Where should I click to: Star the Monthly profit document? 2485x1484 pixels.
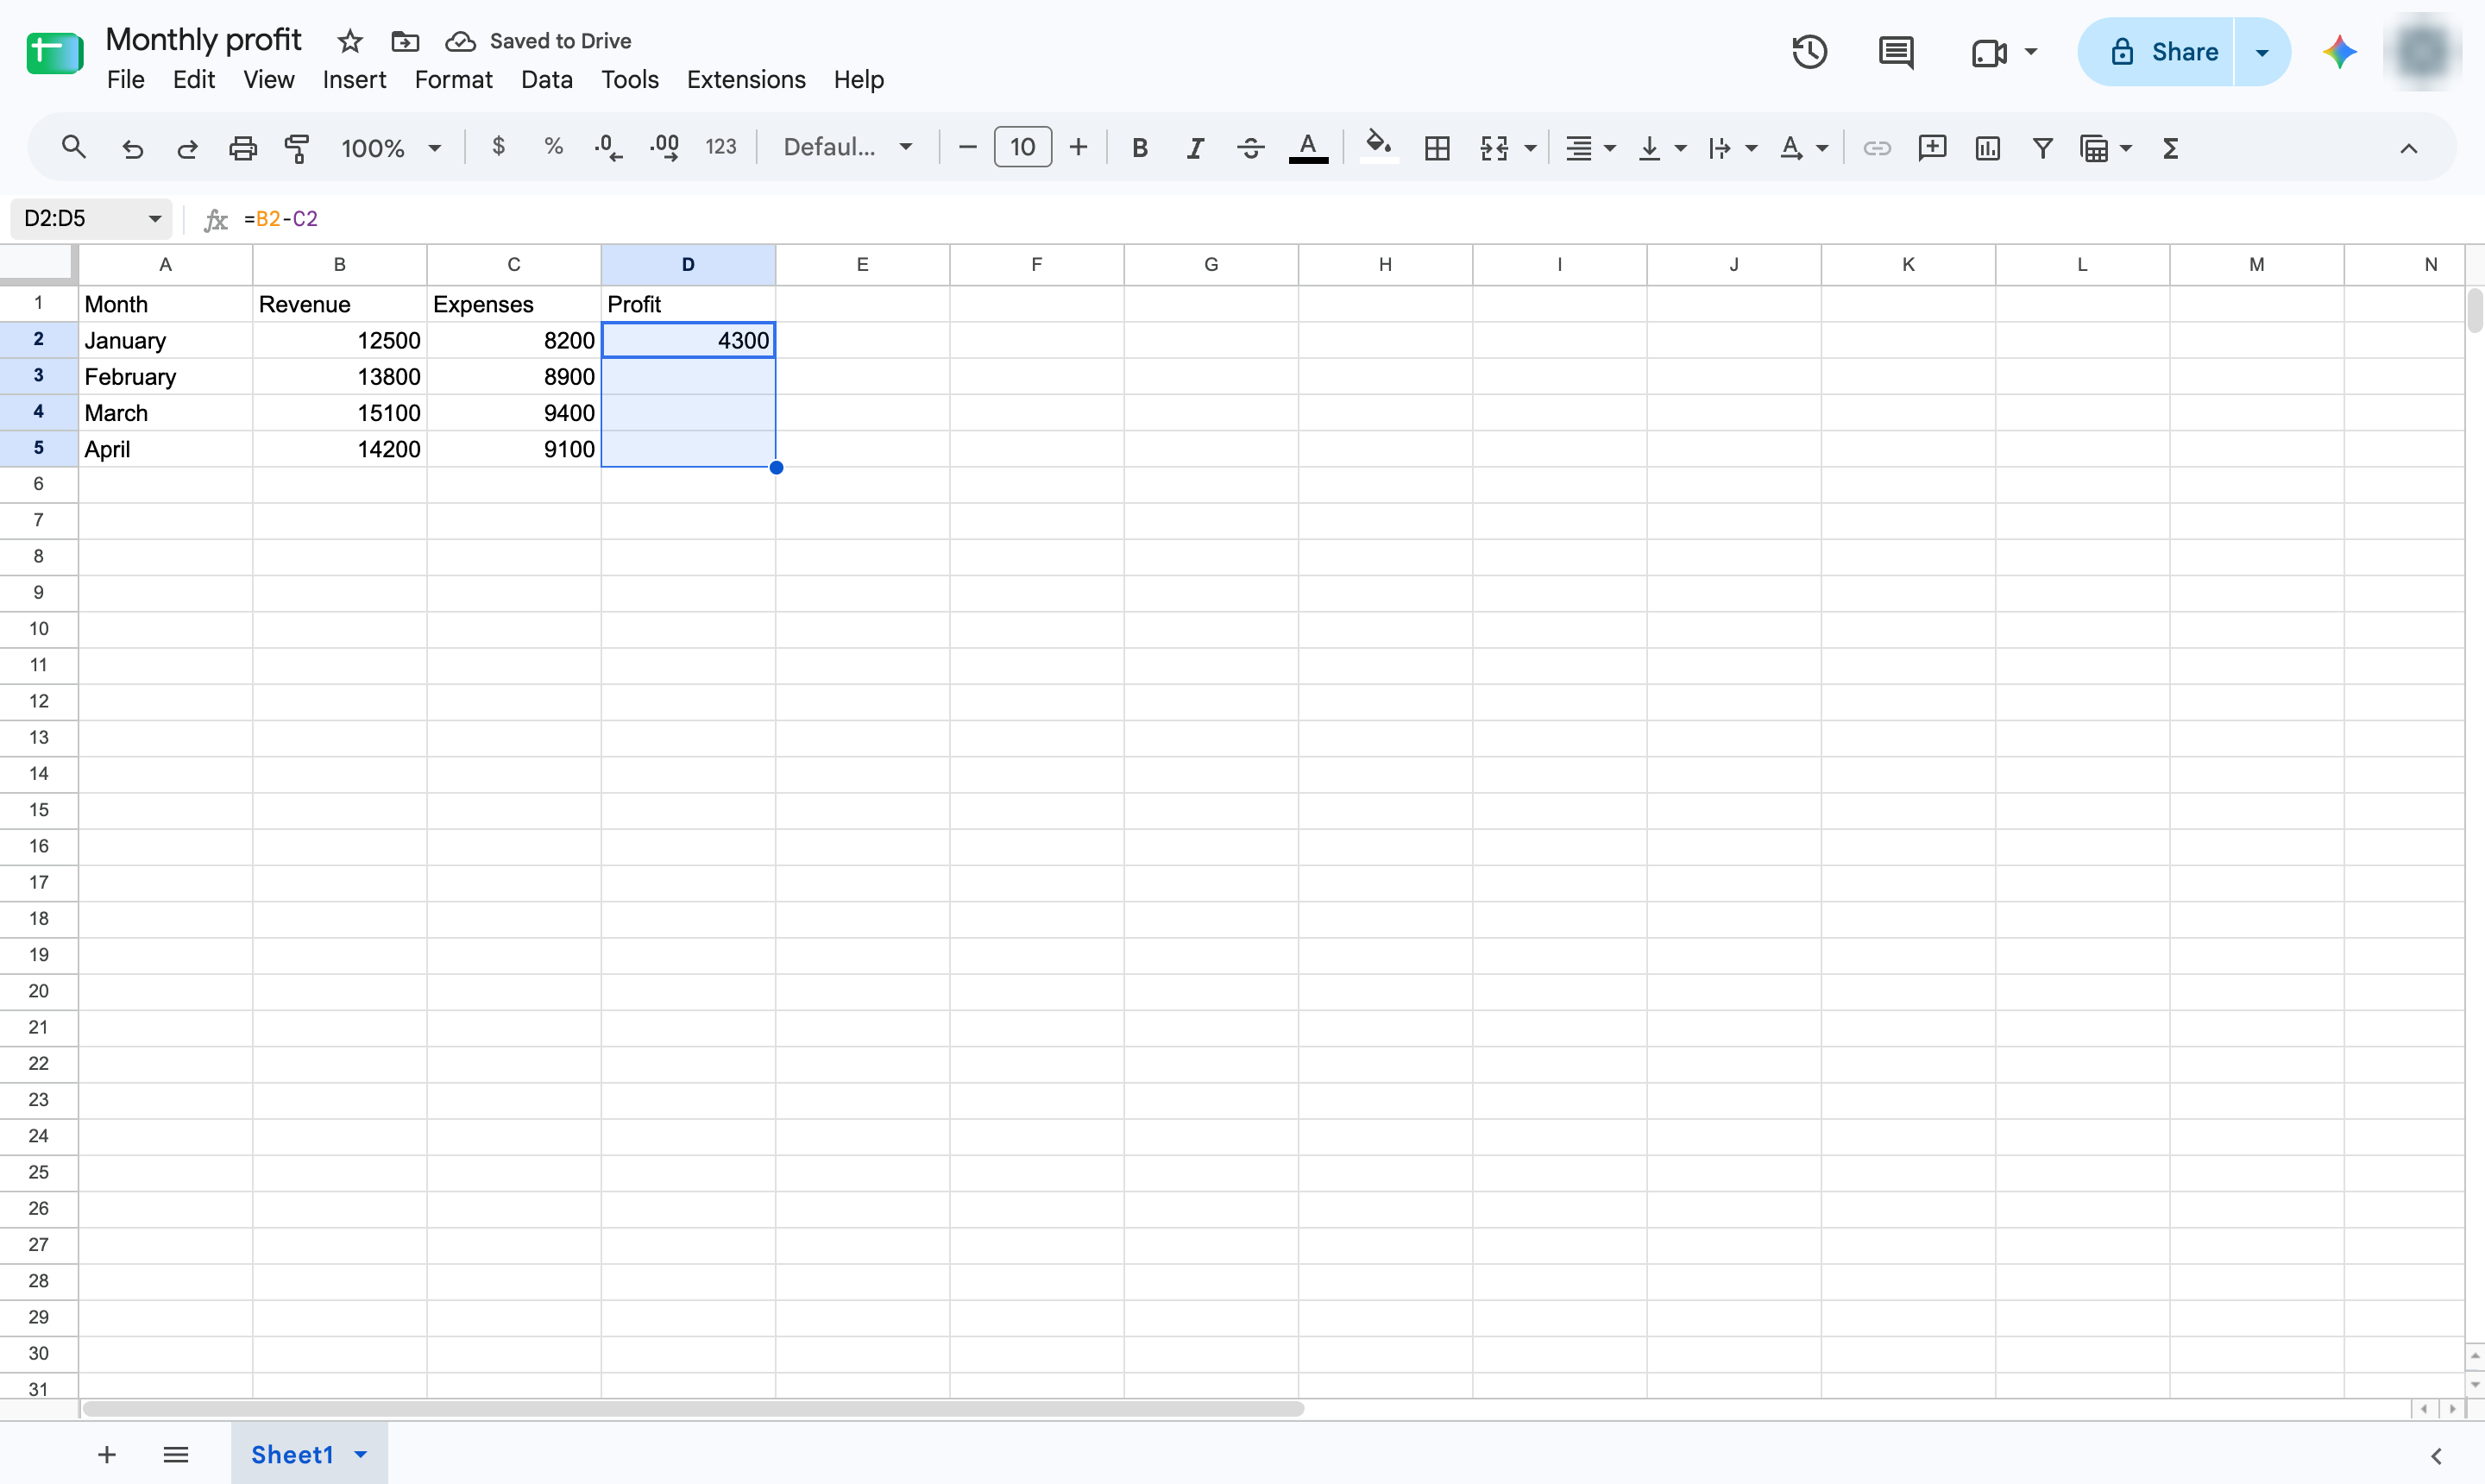click(x=349, y=41)
